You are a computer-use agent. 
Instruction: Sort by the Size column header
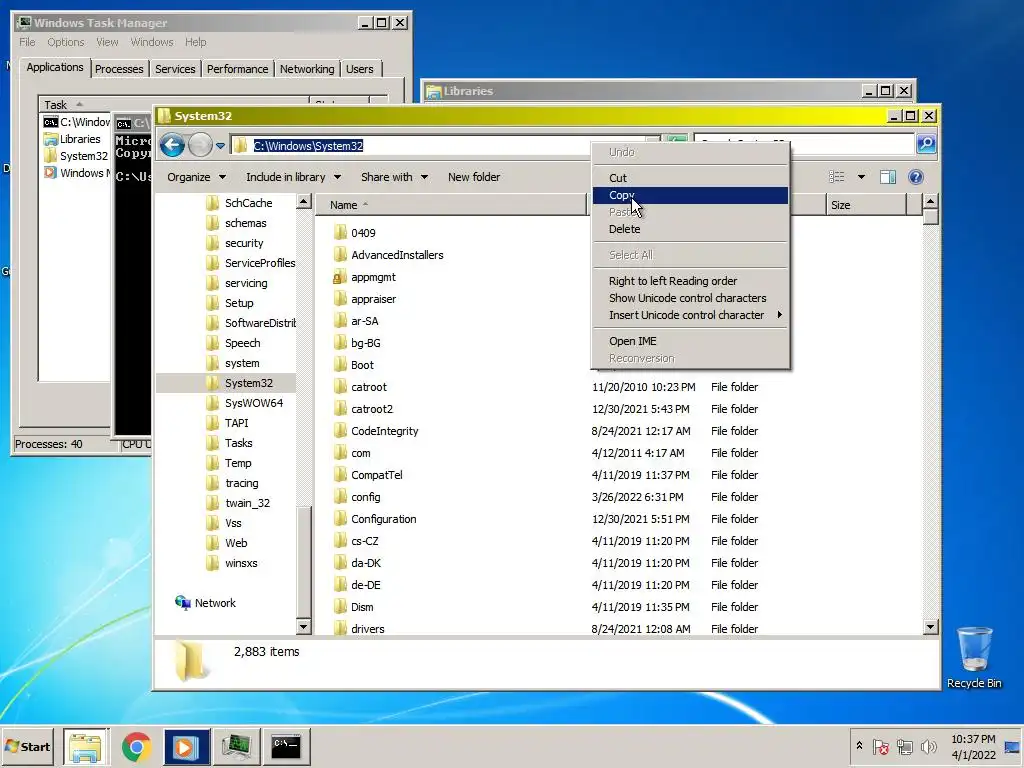(x=866, y=205)
